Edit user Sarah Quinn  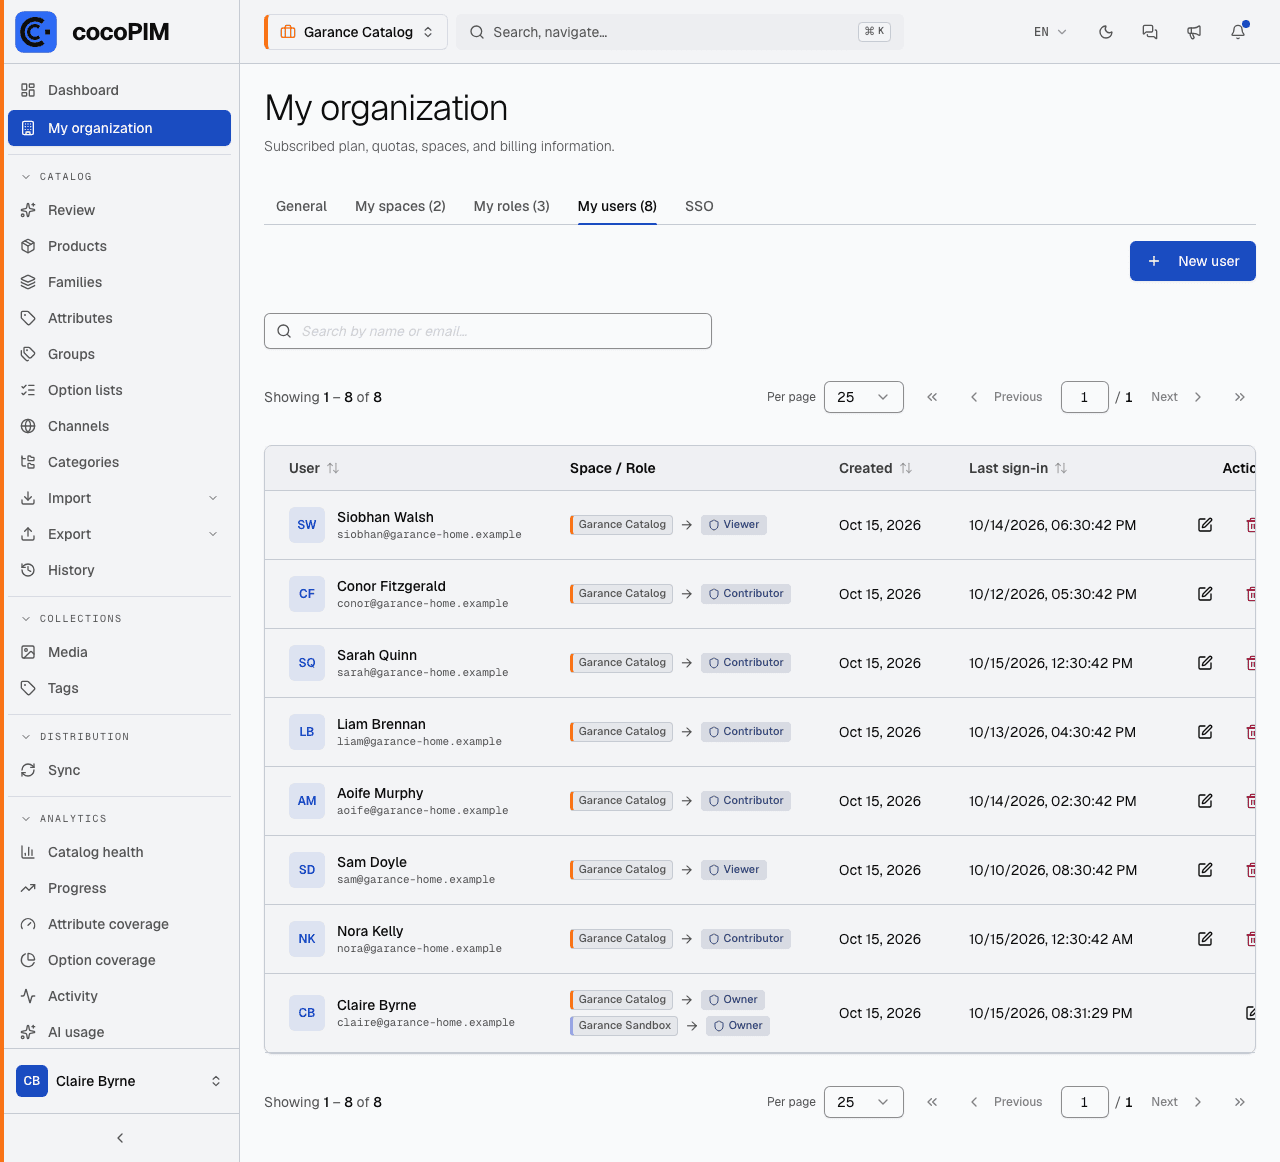pyautogui.click(x=1205, y=663)
